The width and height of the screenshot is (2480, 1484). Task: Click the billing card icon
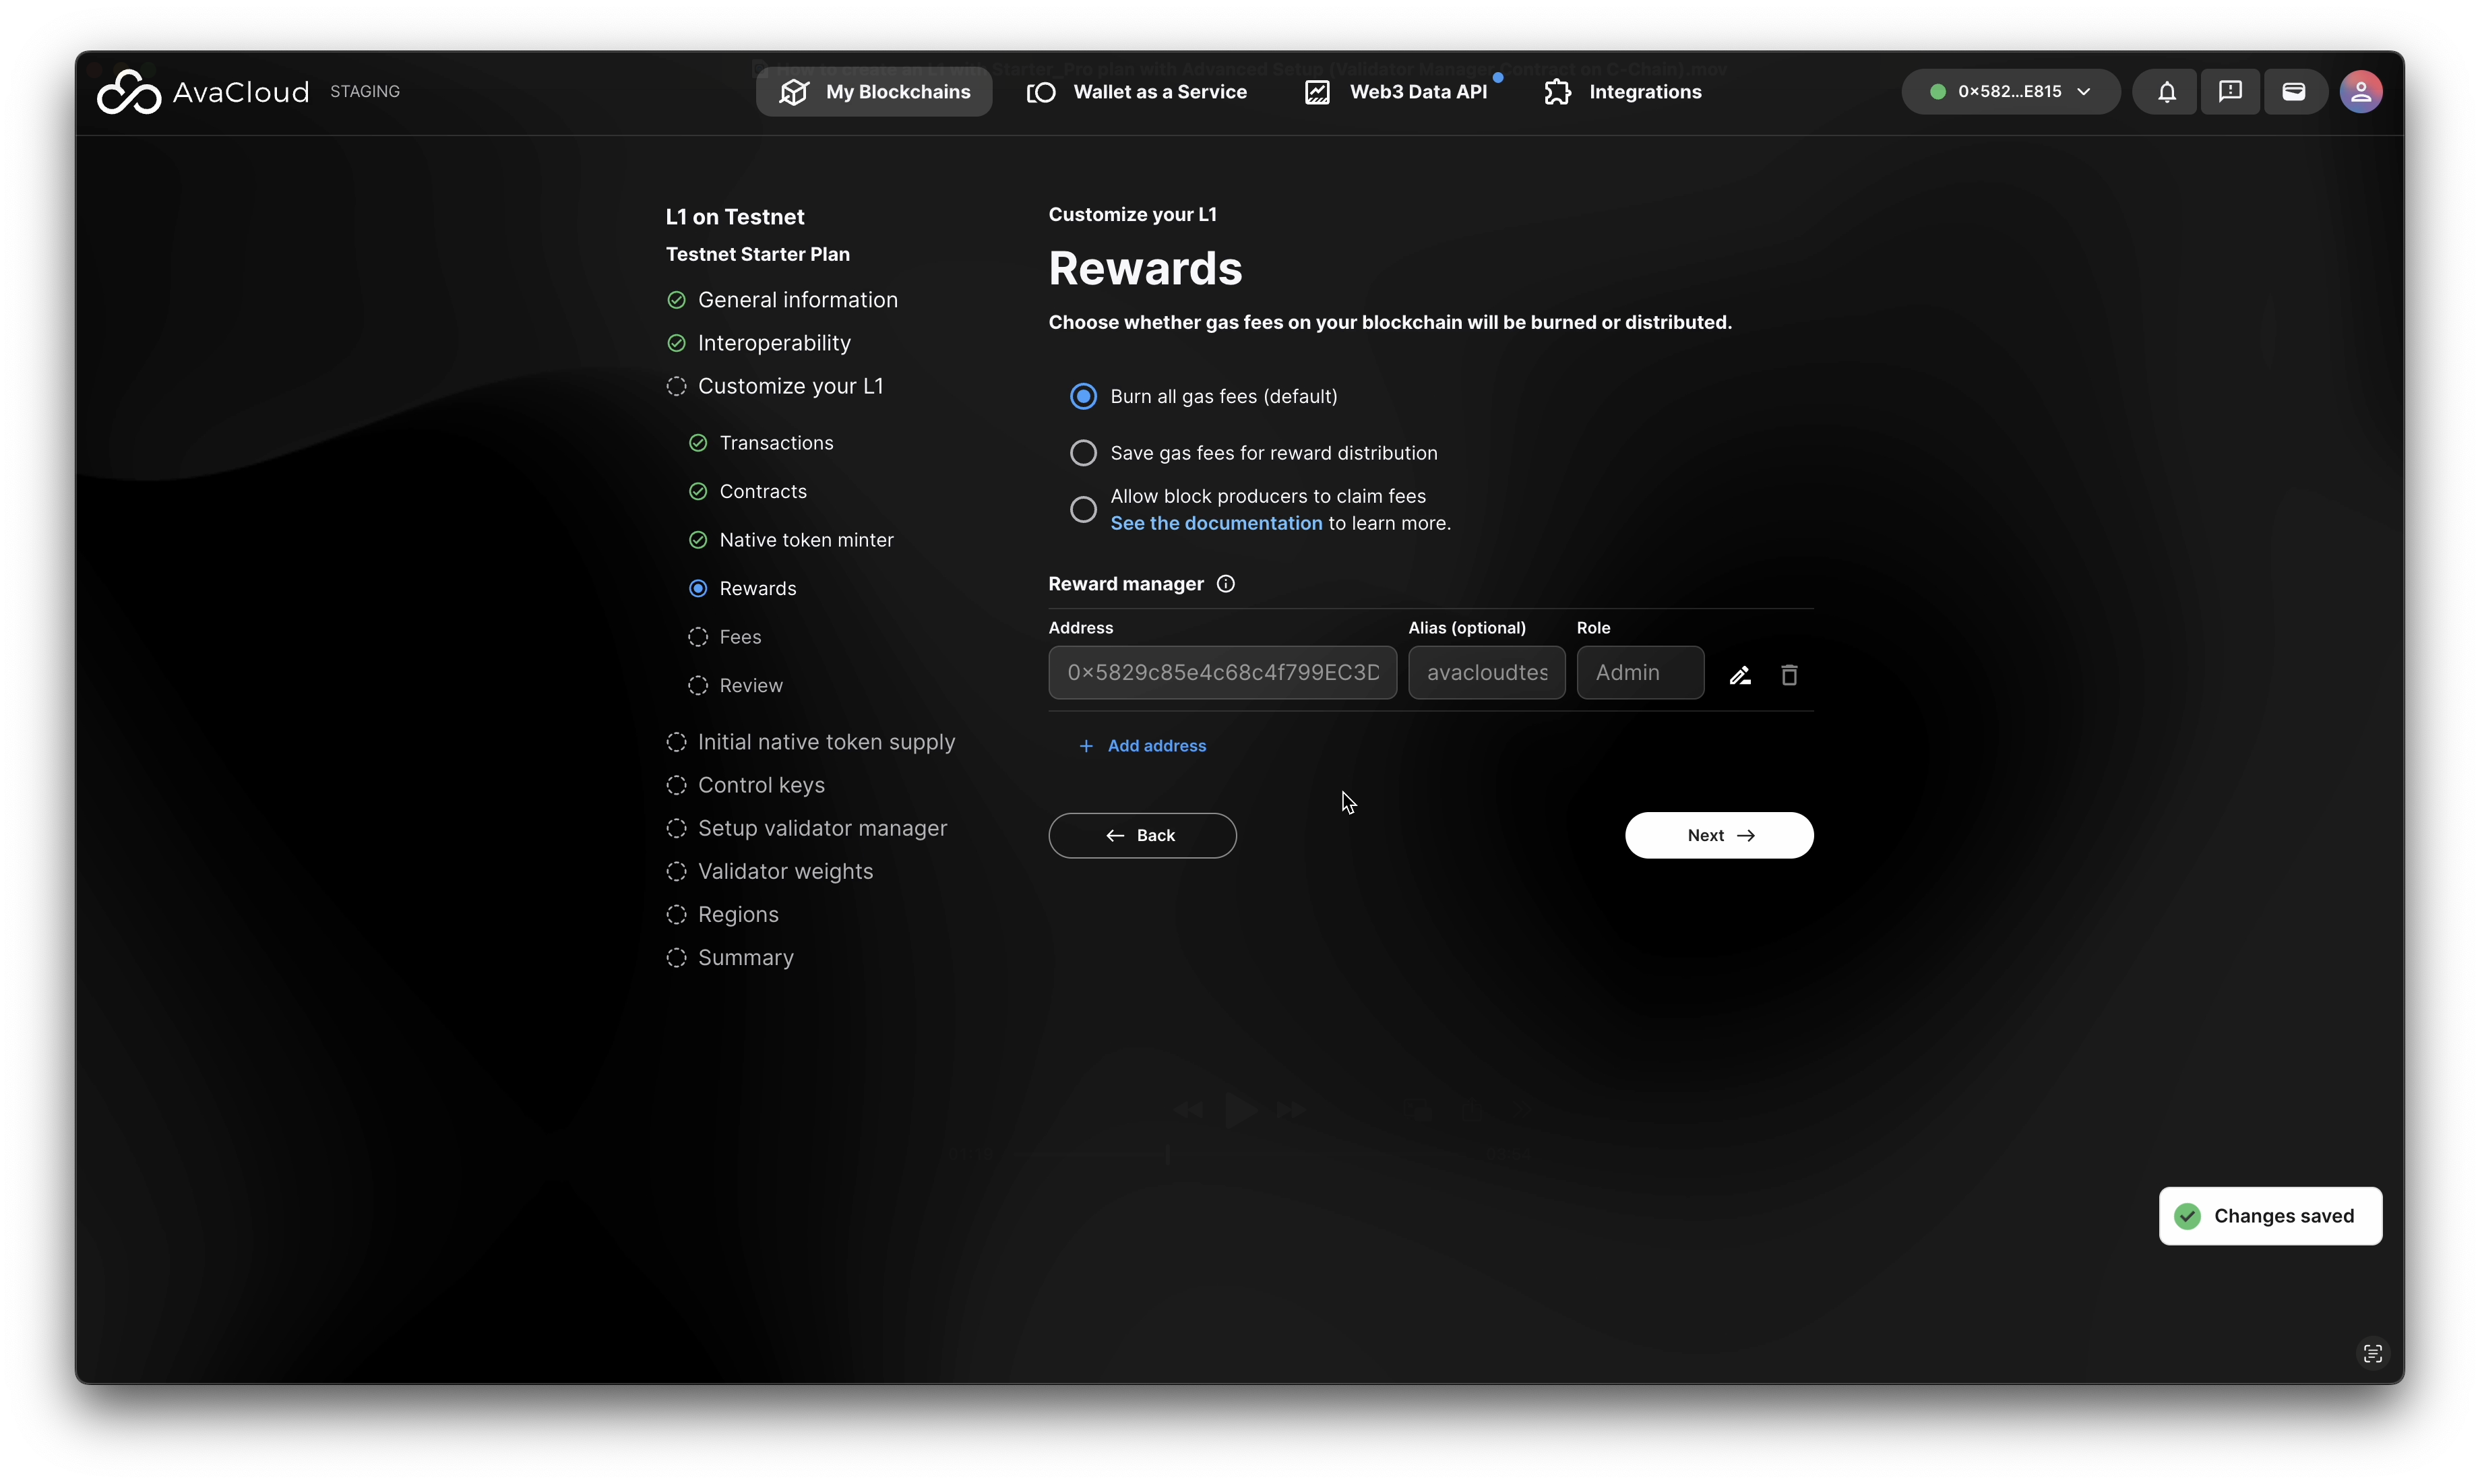pos(2293,92)
